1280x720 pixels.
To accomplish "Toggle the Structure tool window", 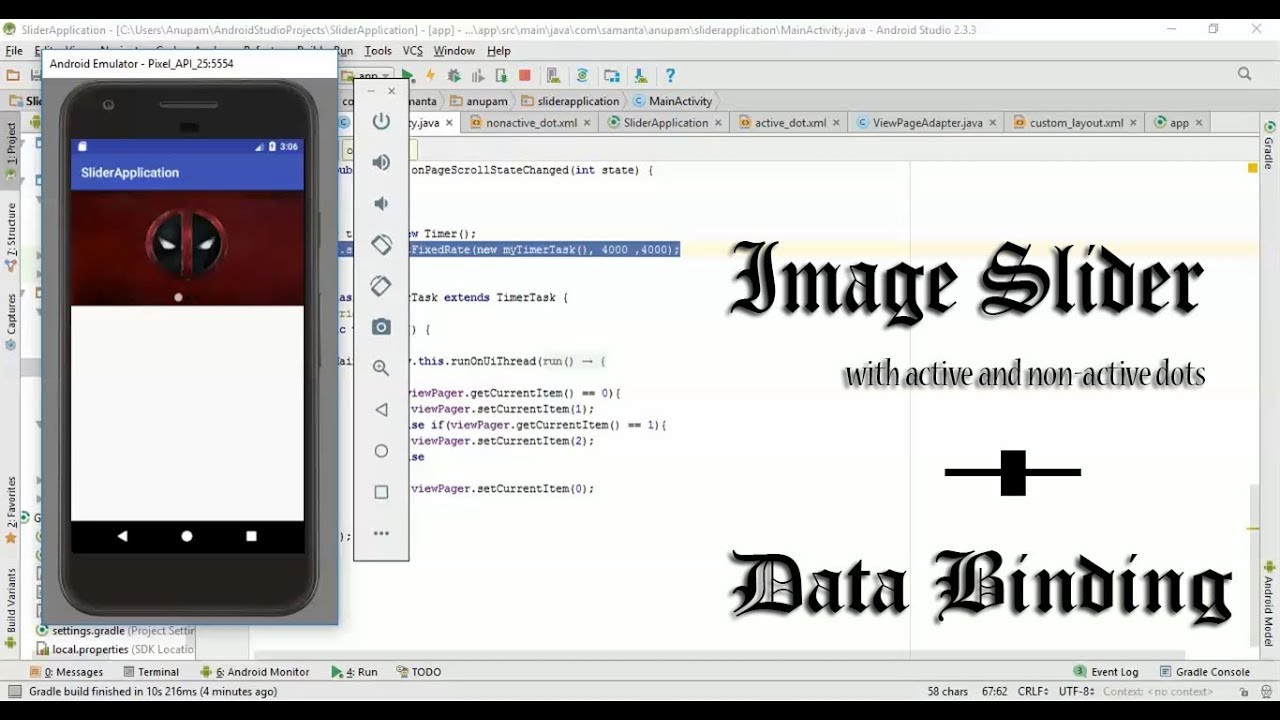I will 11,238.
